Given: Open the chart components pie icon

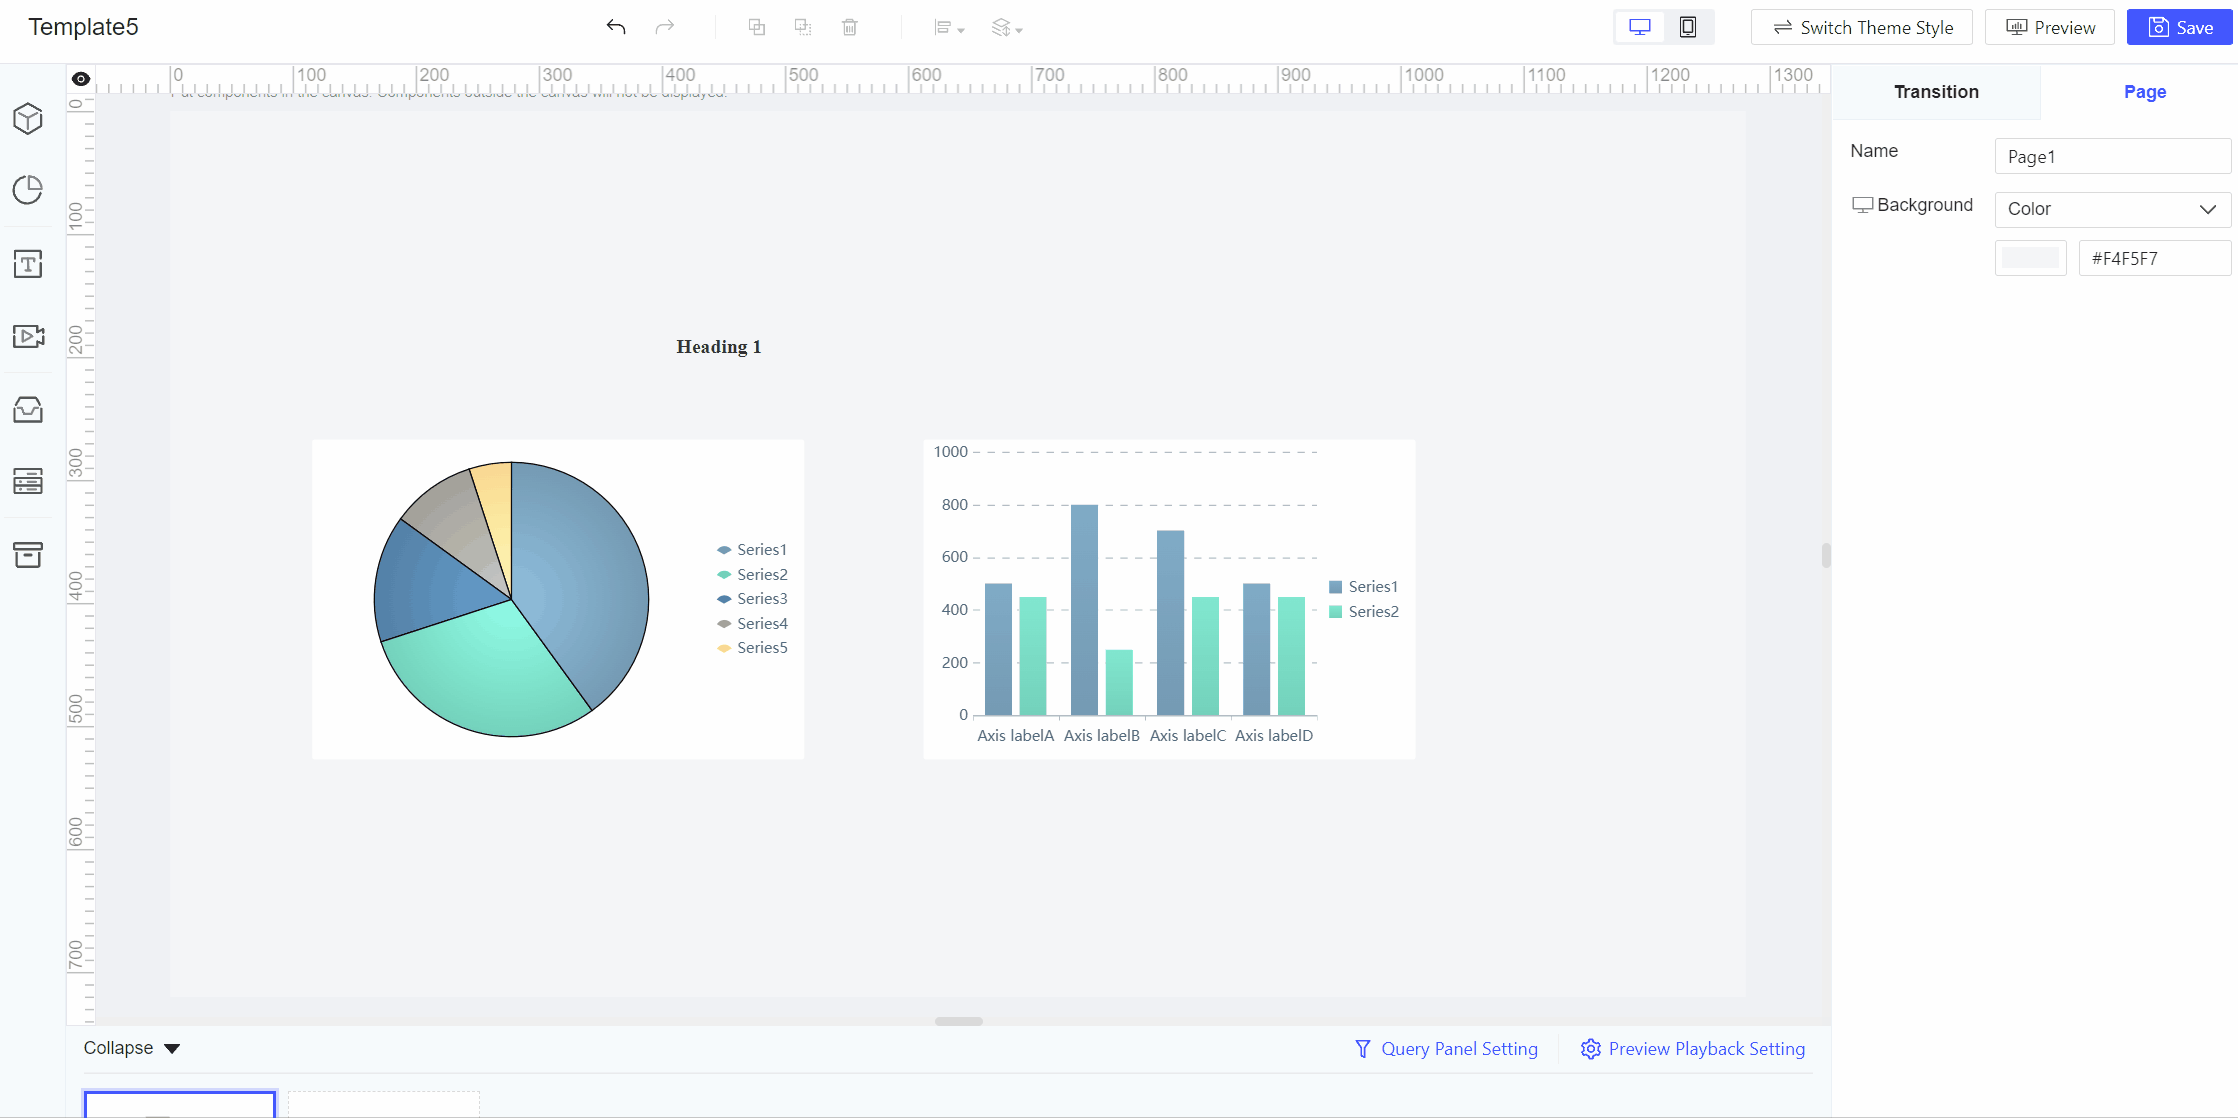Looking at the screenshot, I should (28, 190).
